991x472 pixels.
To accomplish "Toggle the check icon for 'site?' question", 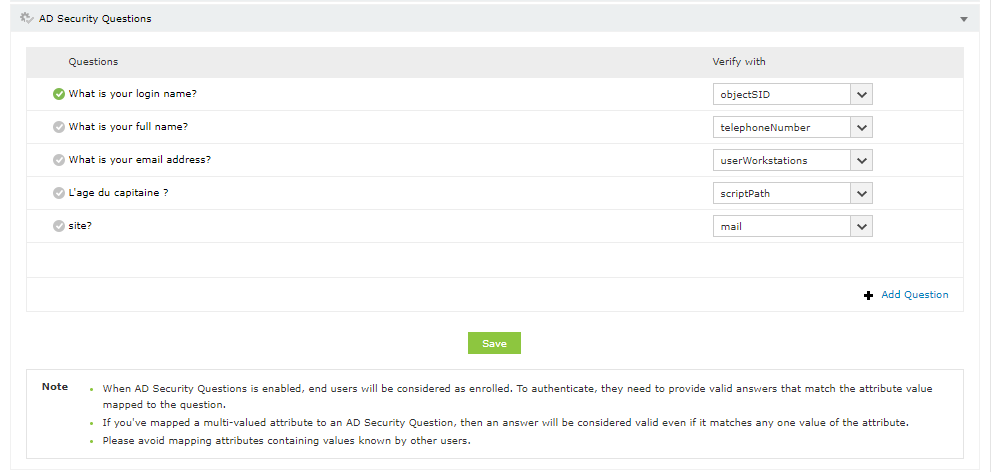I will pos(58,226).
